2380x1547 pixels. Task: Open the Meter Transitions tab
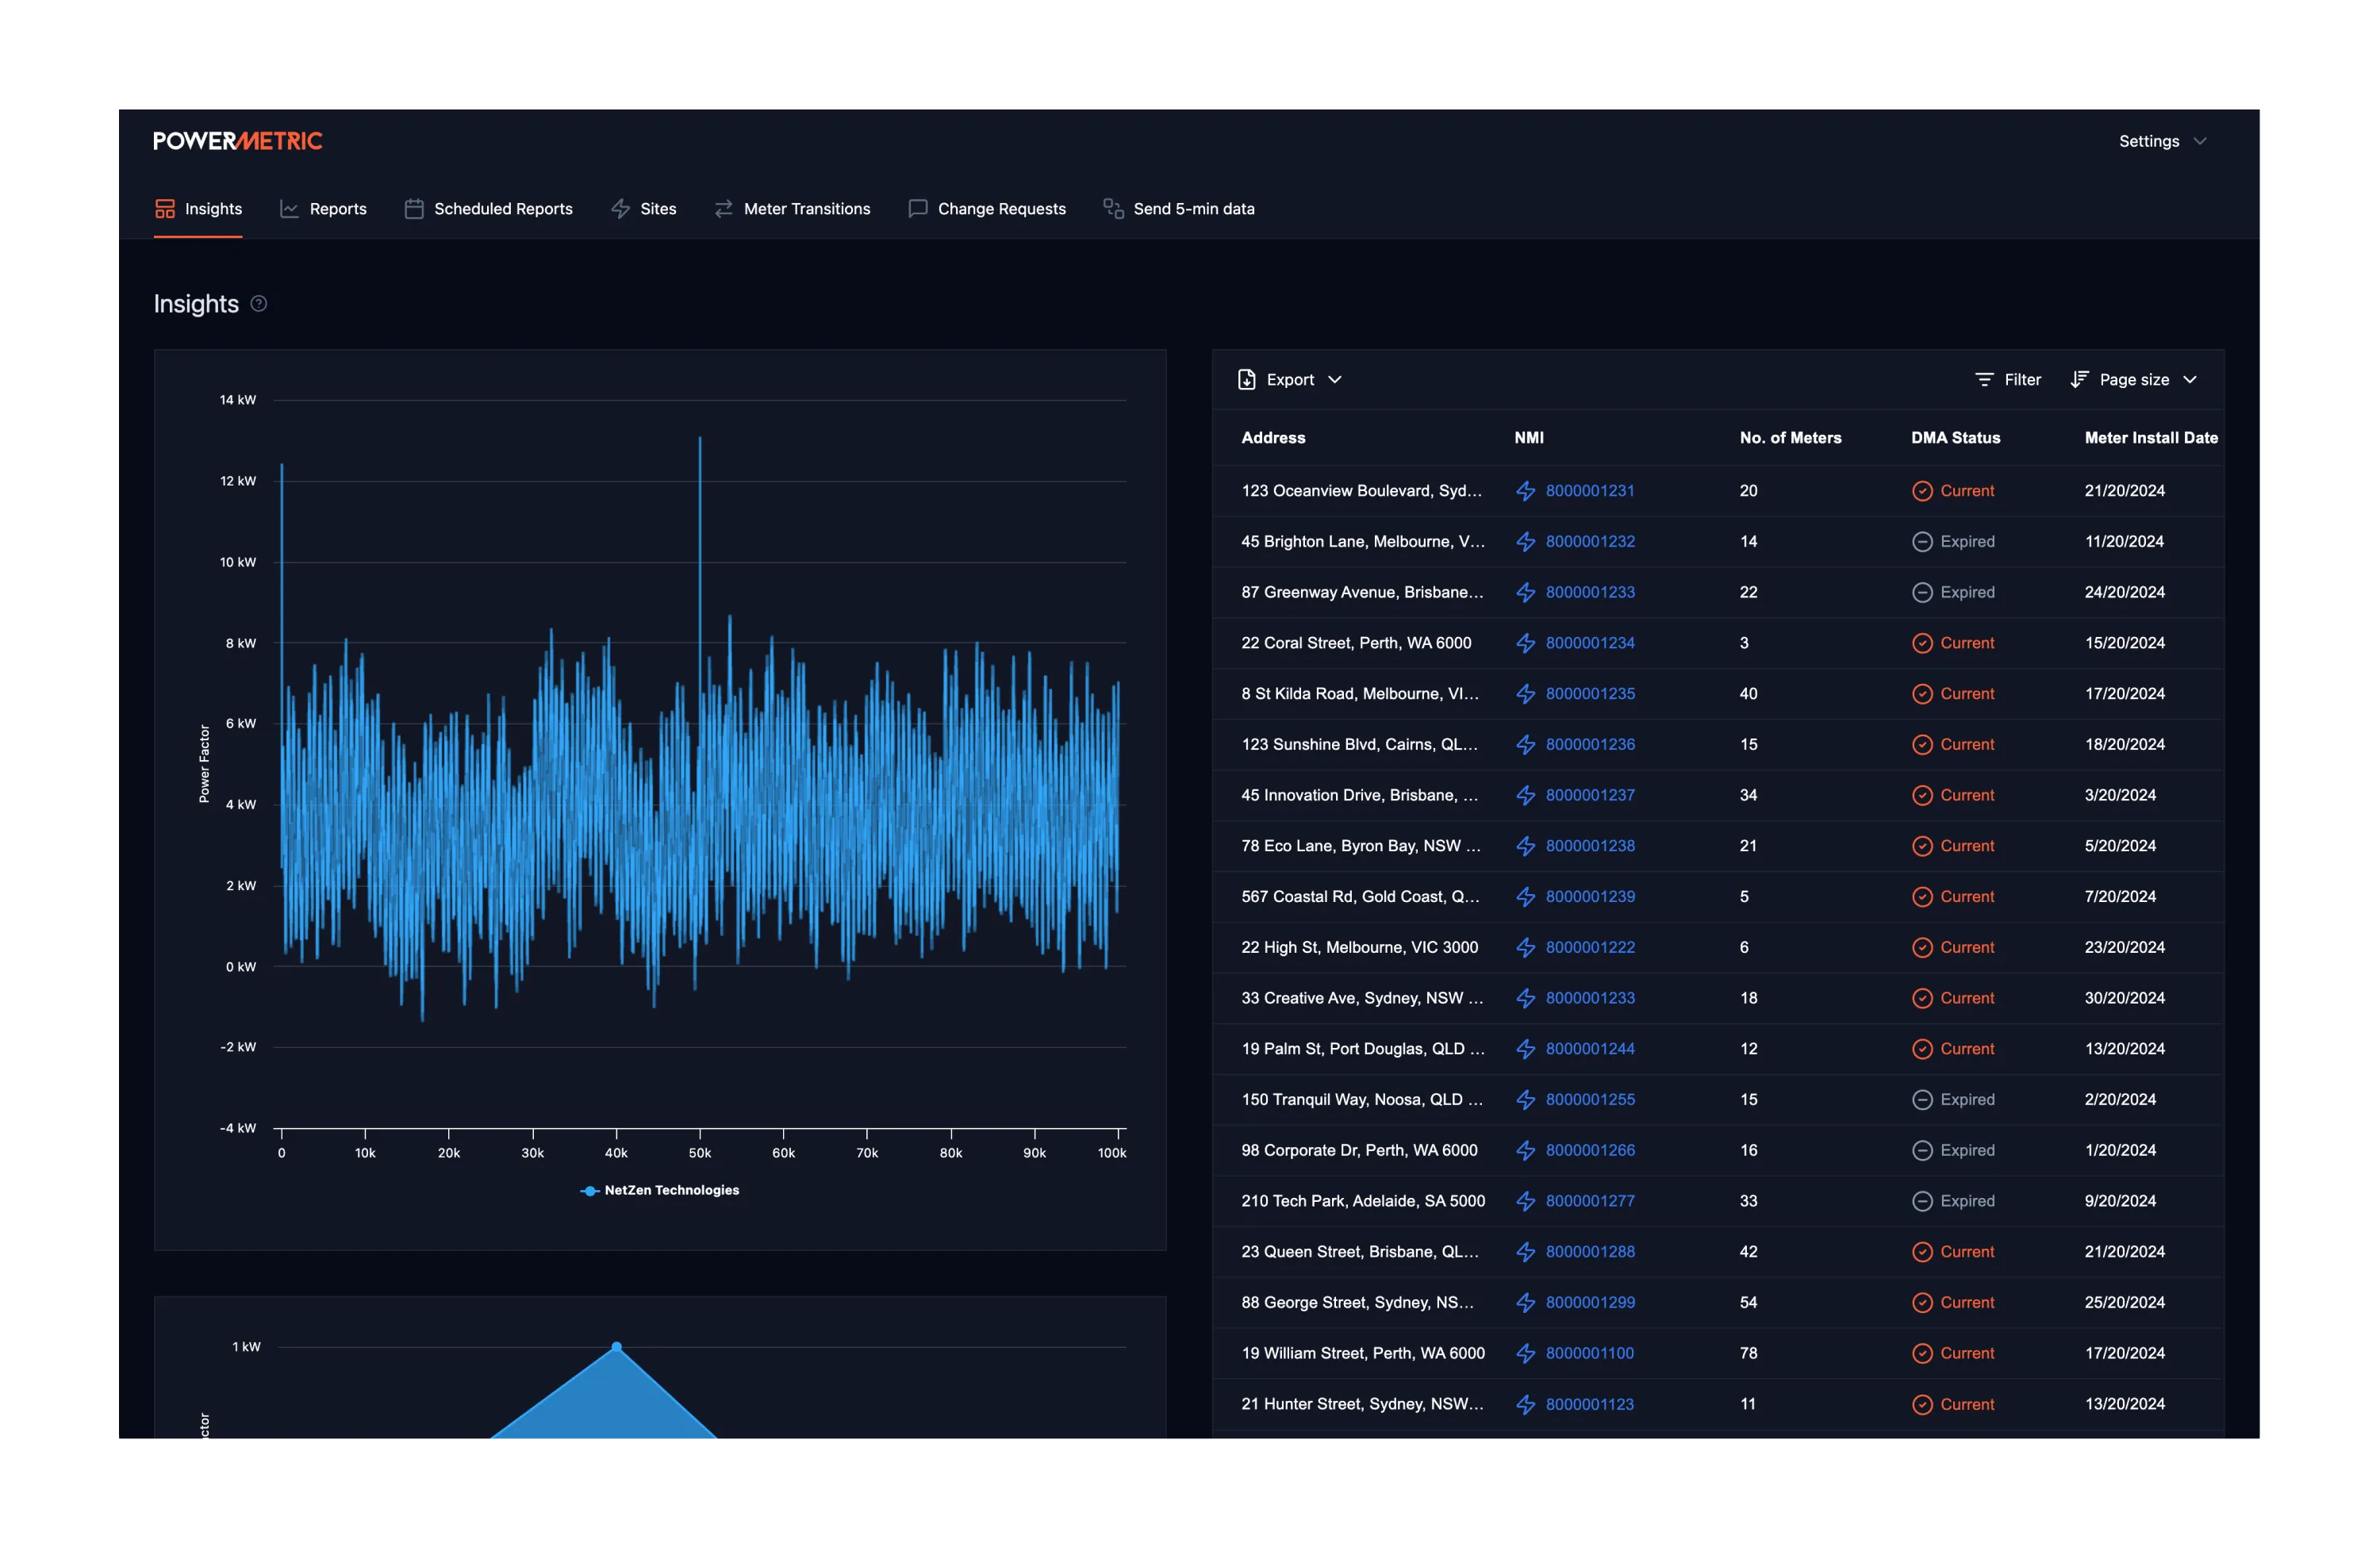(792, 209)
